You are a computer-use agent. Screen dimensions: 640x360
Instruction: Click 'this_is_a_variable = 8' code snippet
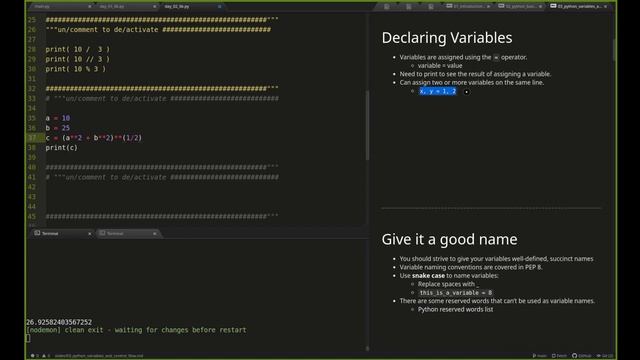click(x=456, y=293)
